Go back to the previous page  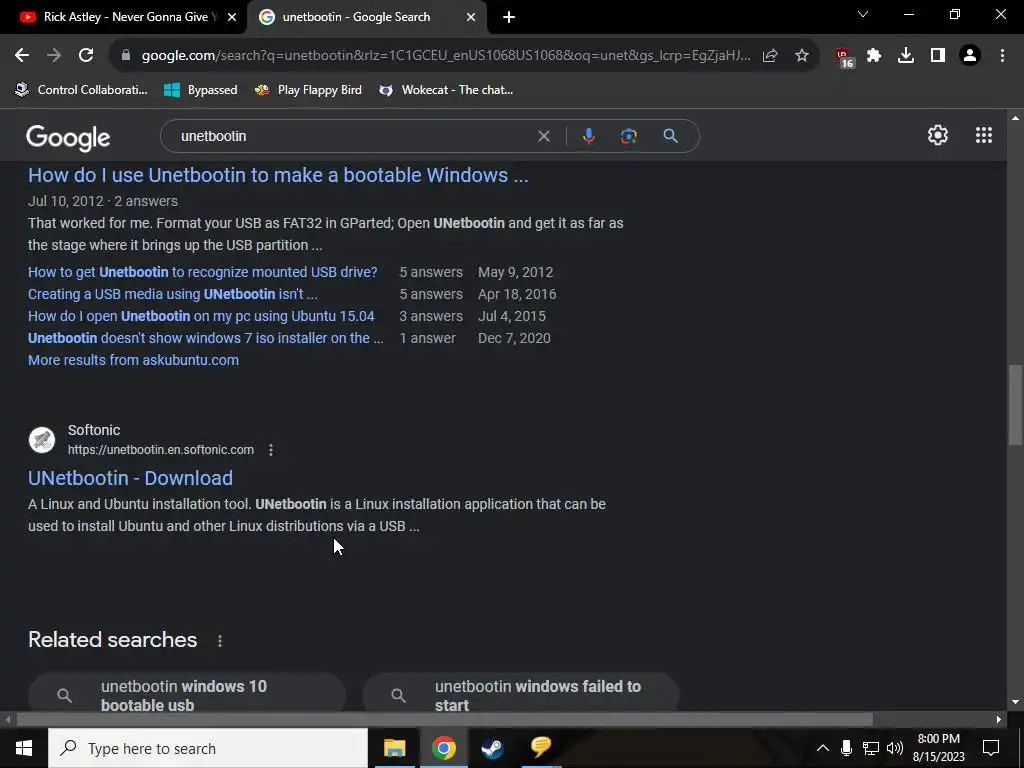pyautogui.click(x=22, y=56)
